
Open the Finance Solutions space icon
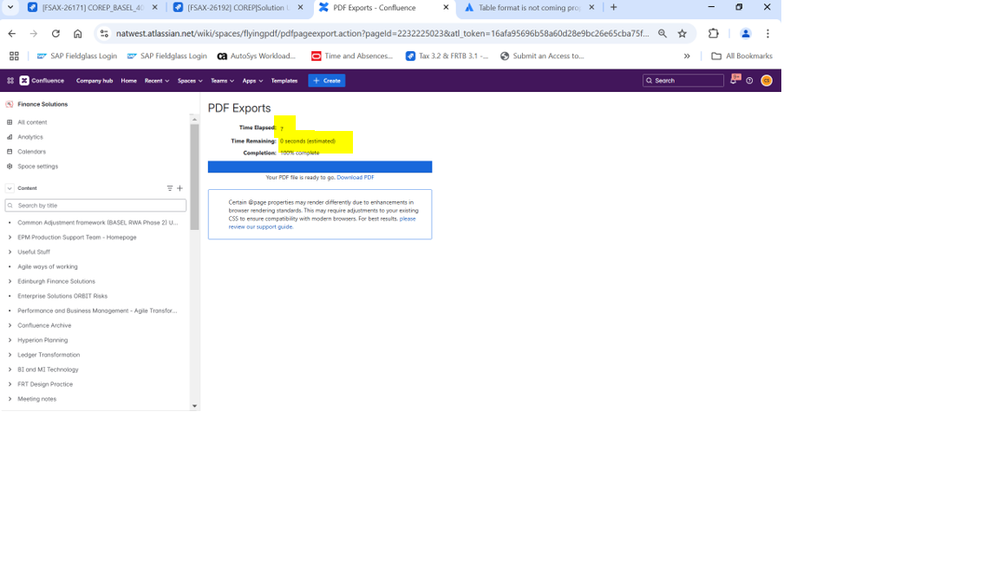click(10, 104)
